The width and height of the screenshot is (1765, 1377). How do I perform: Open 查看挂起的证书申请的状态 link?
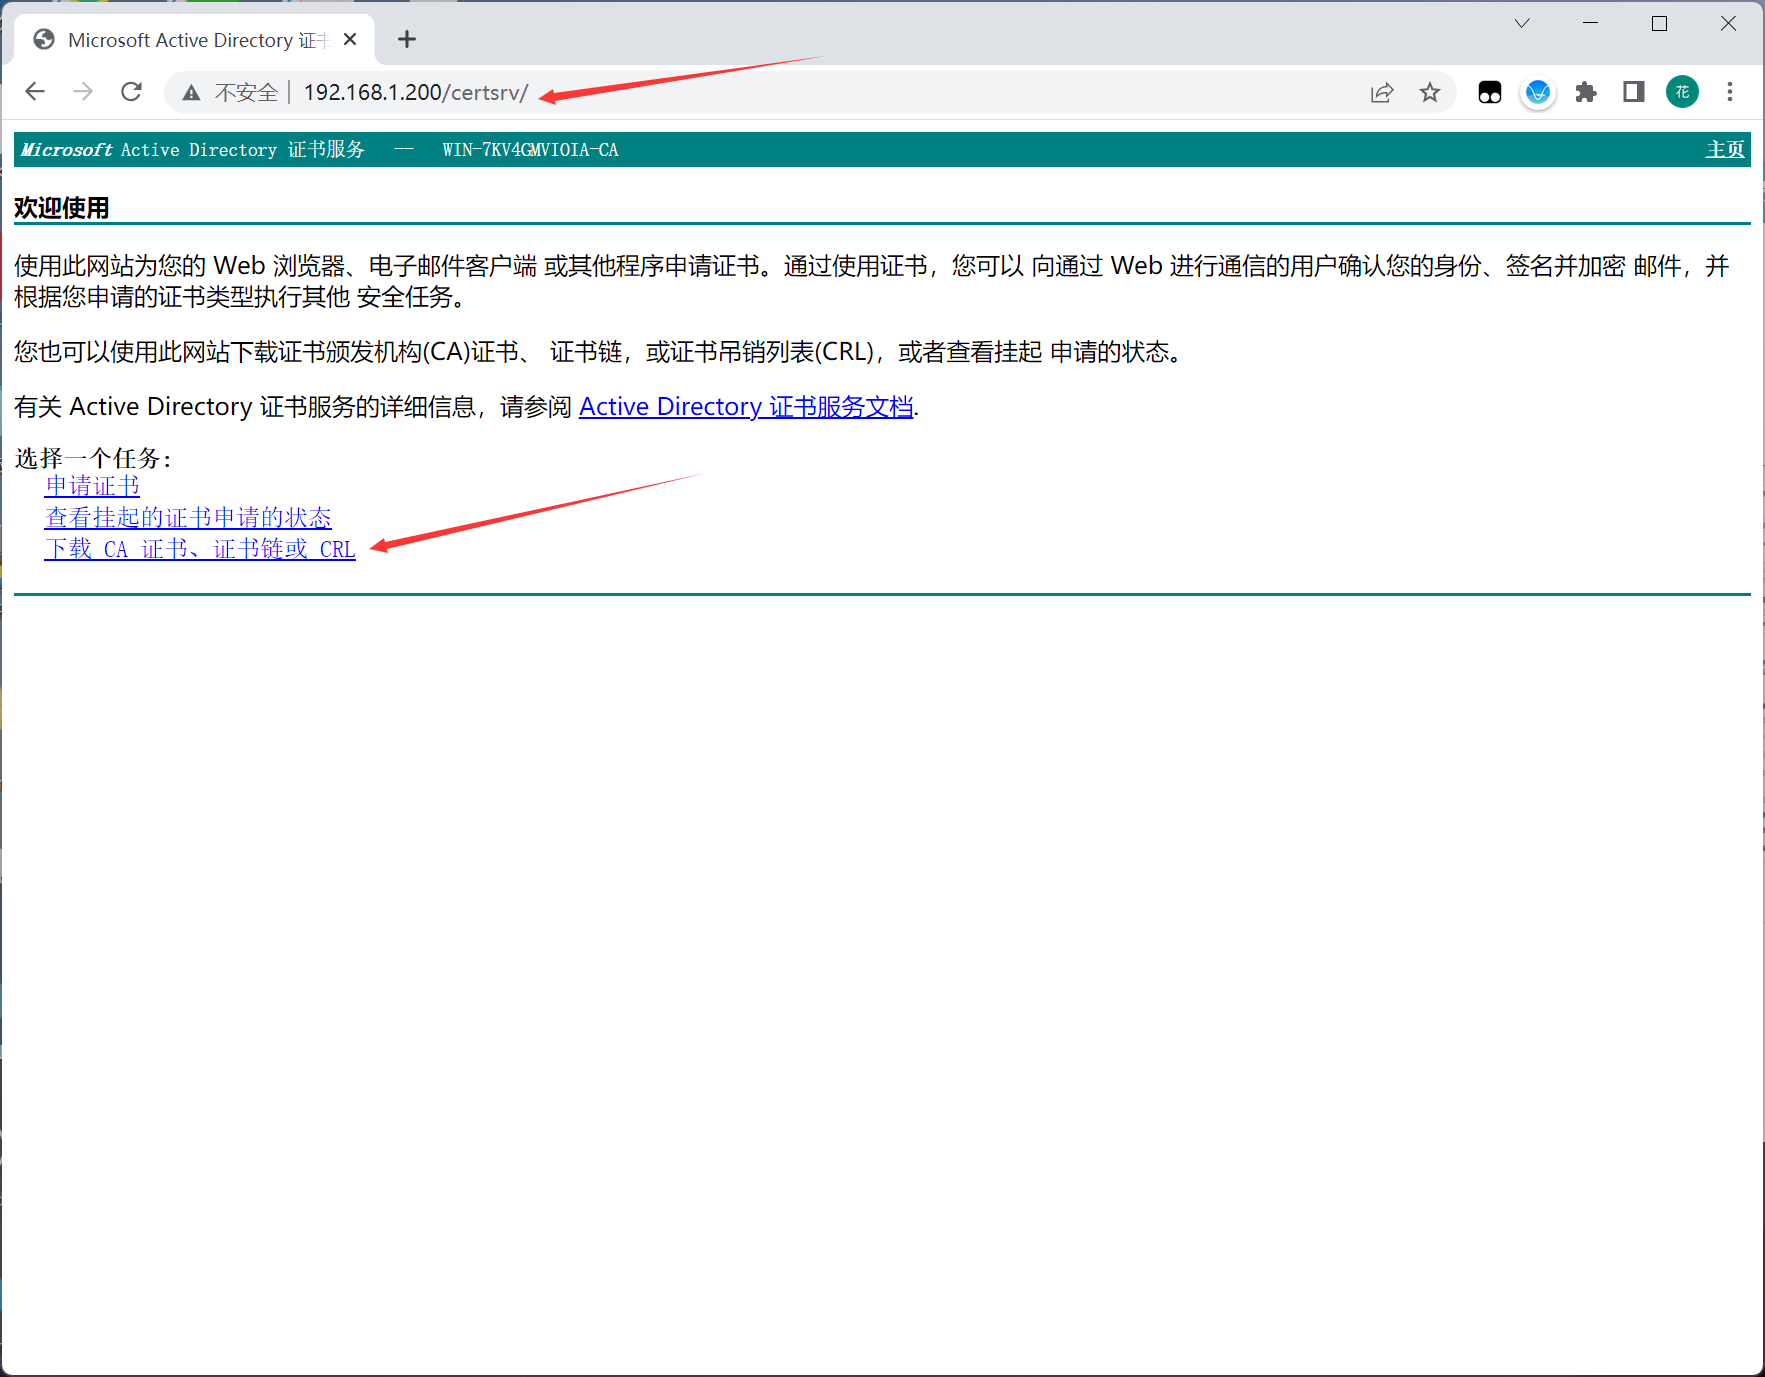point(188,517)
